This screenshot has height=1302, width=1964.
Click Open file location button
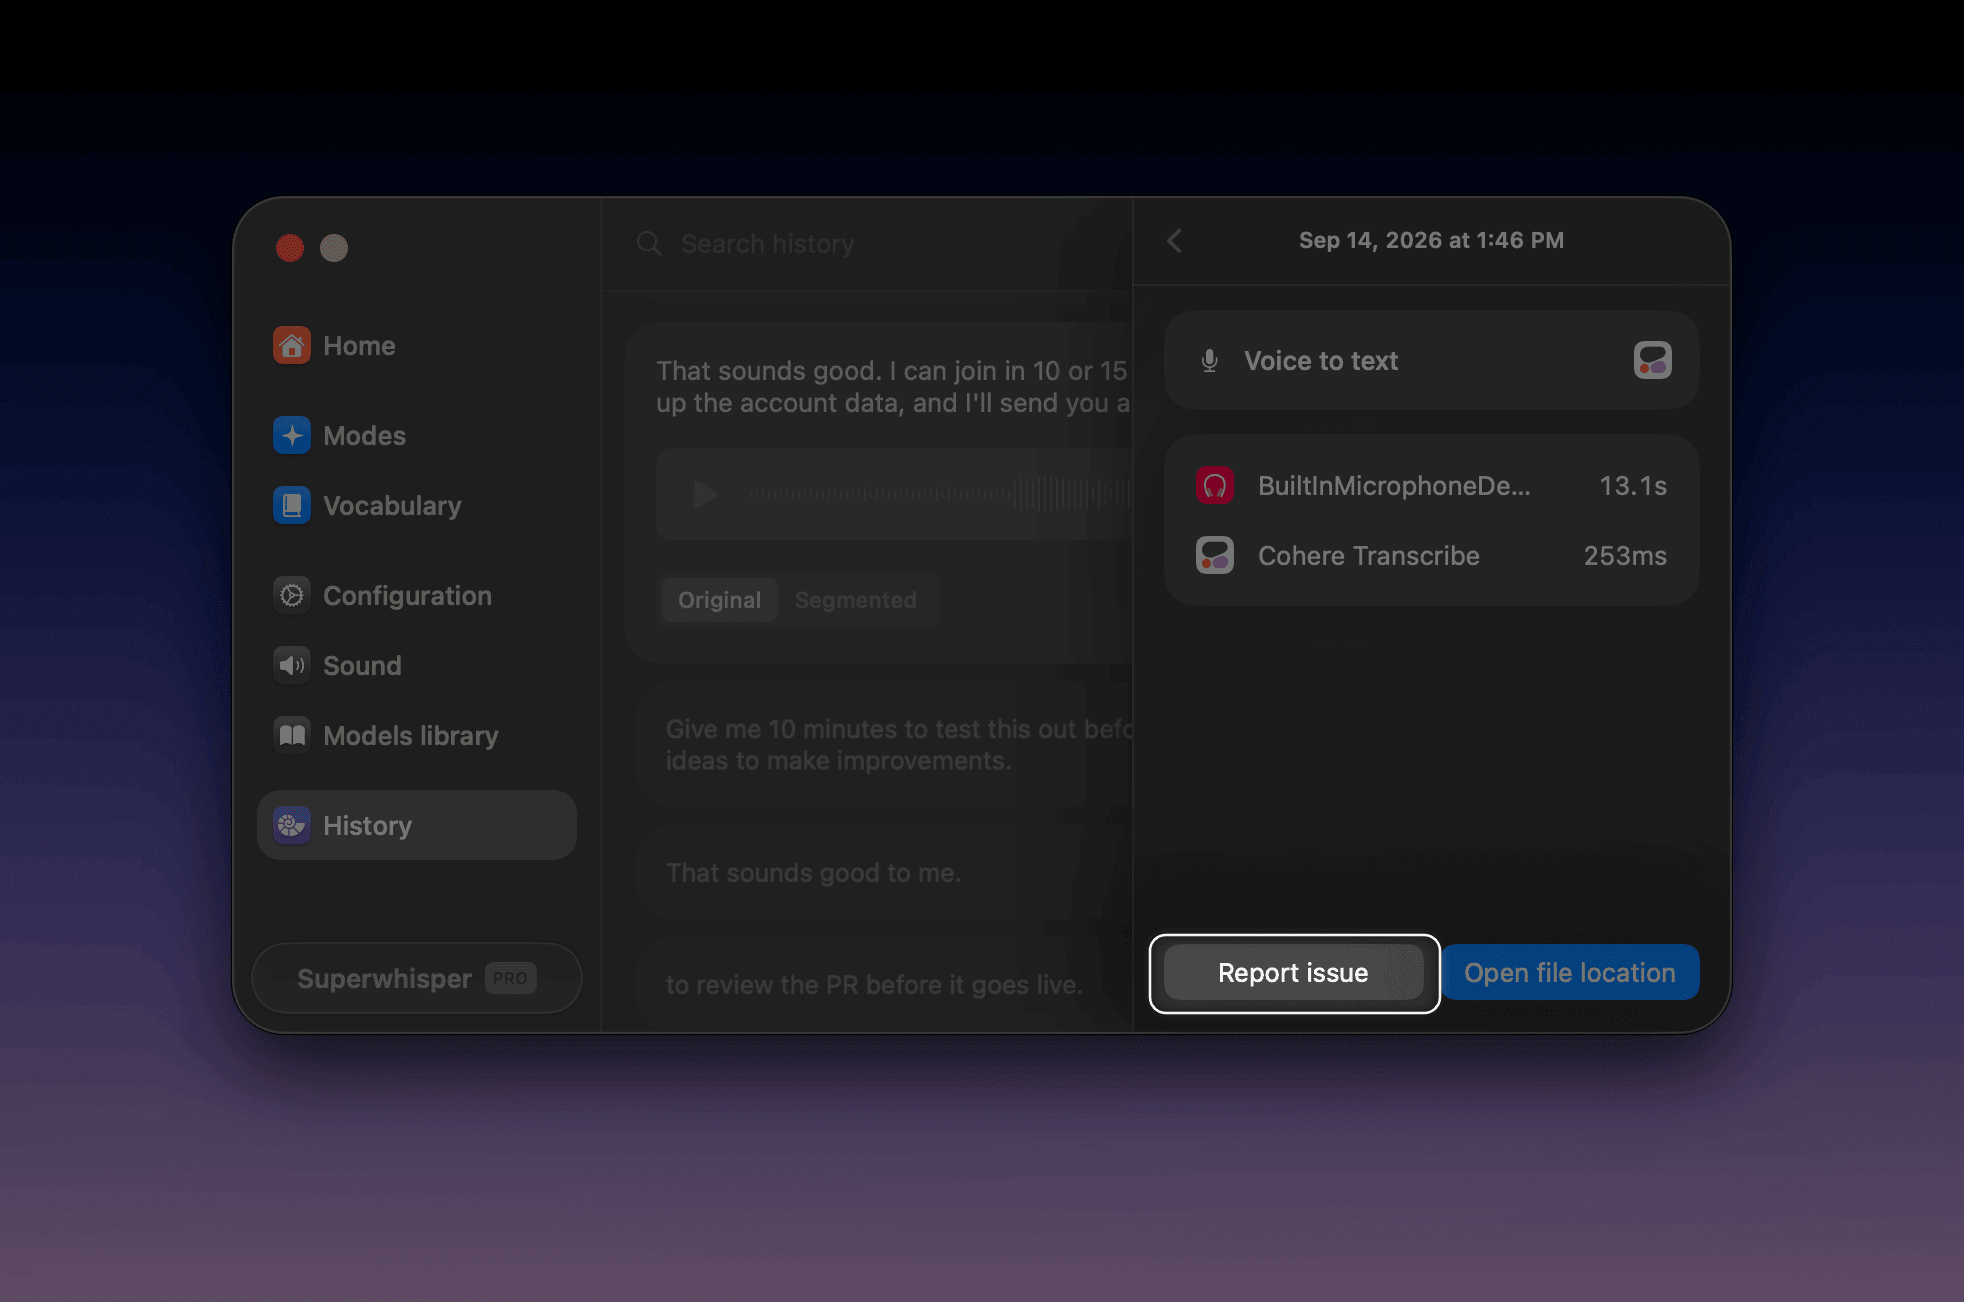(1570, 973)
